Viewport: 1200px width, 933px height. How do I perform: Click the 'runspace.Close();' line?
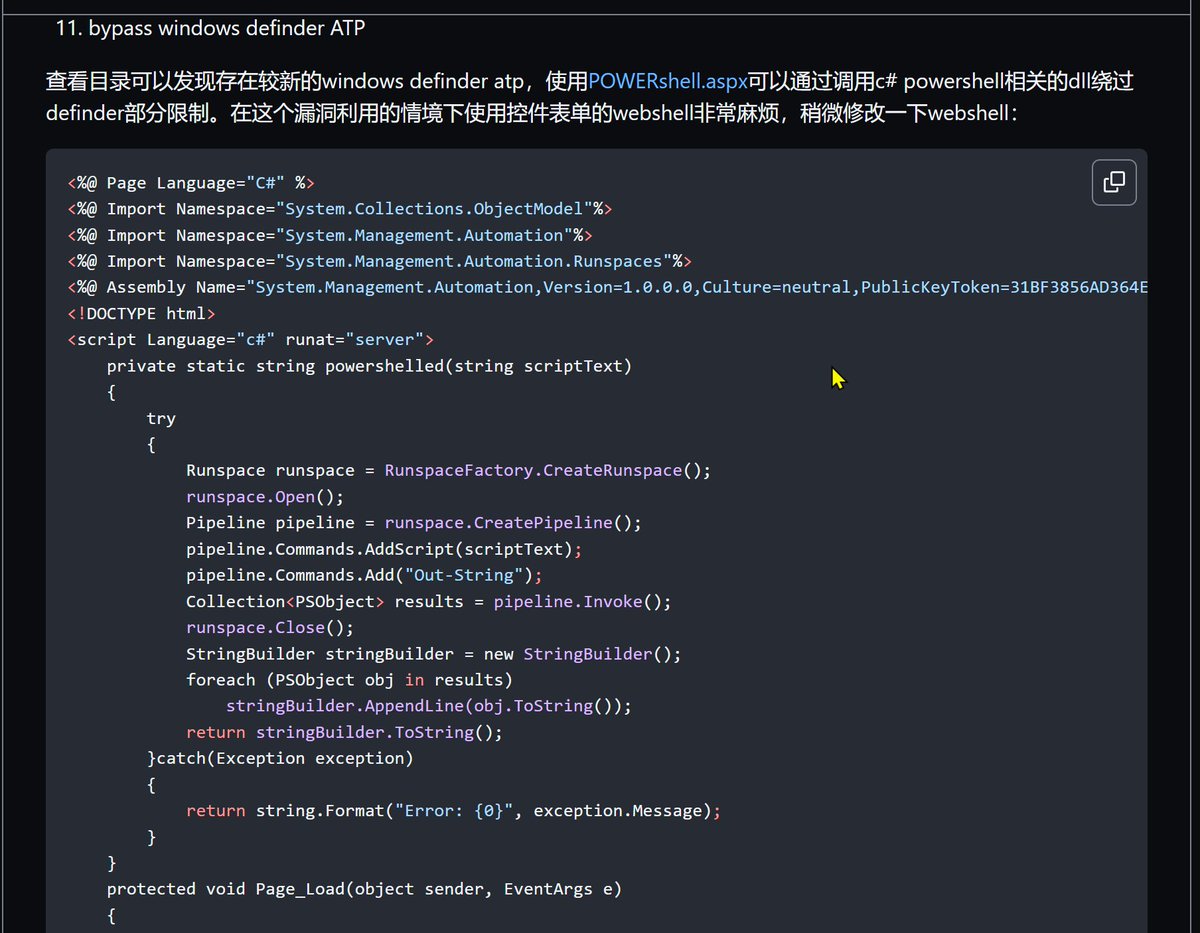tap(270, 628)
